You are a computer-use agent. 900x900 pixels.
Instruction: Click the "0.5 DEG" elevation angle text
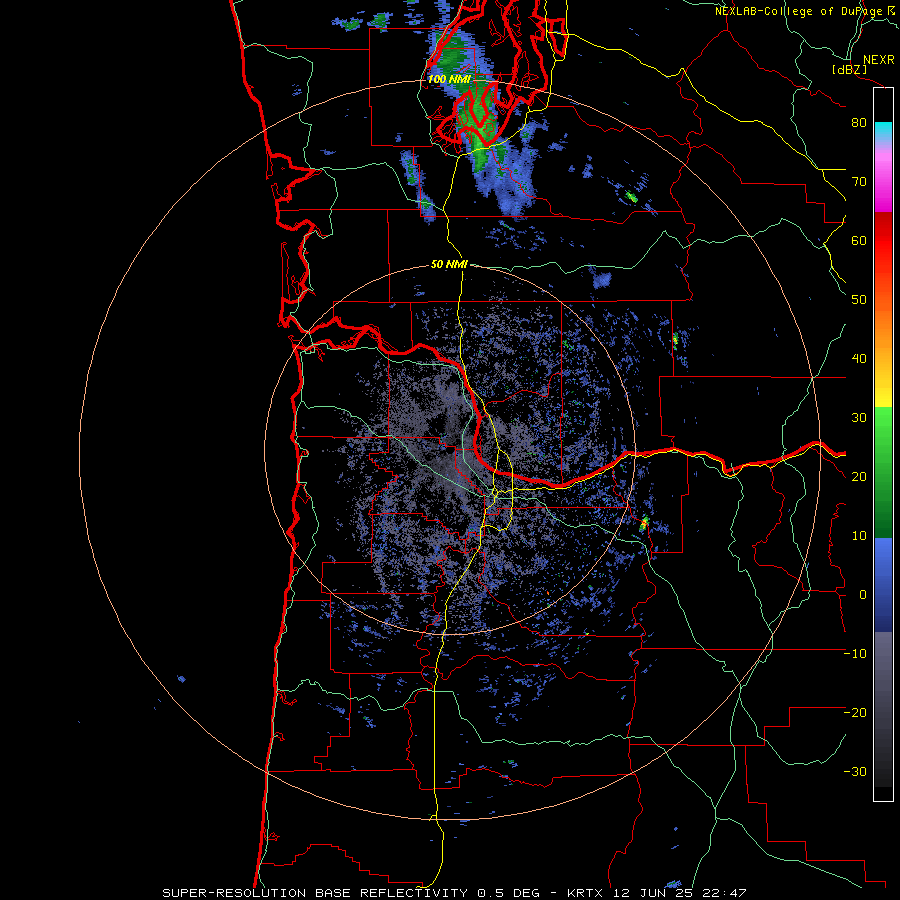[509, 893]
